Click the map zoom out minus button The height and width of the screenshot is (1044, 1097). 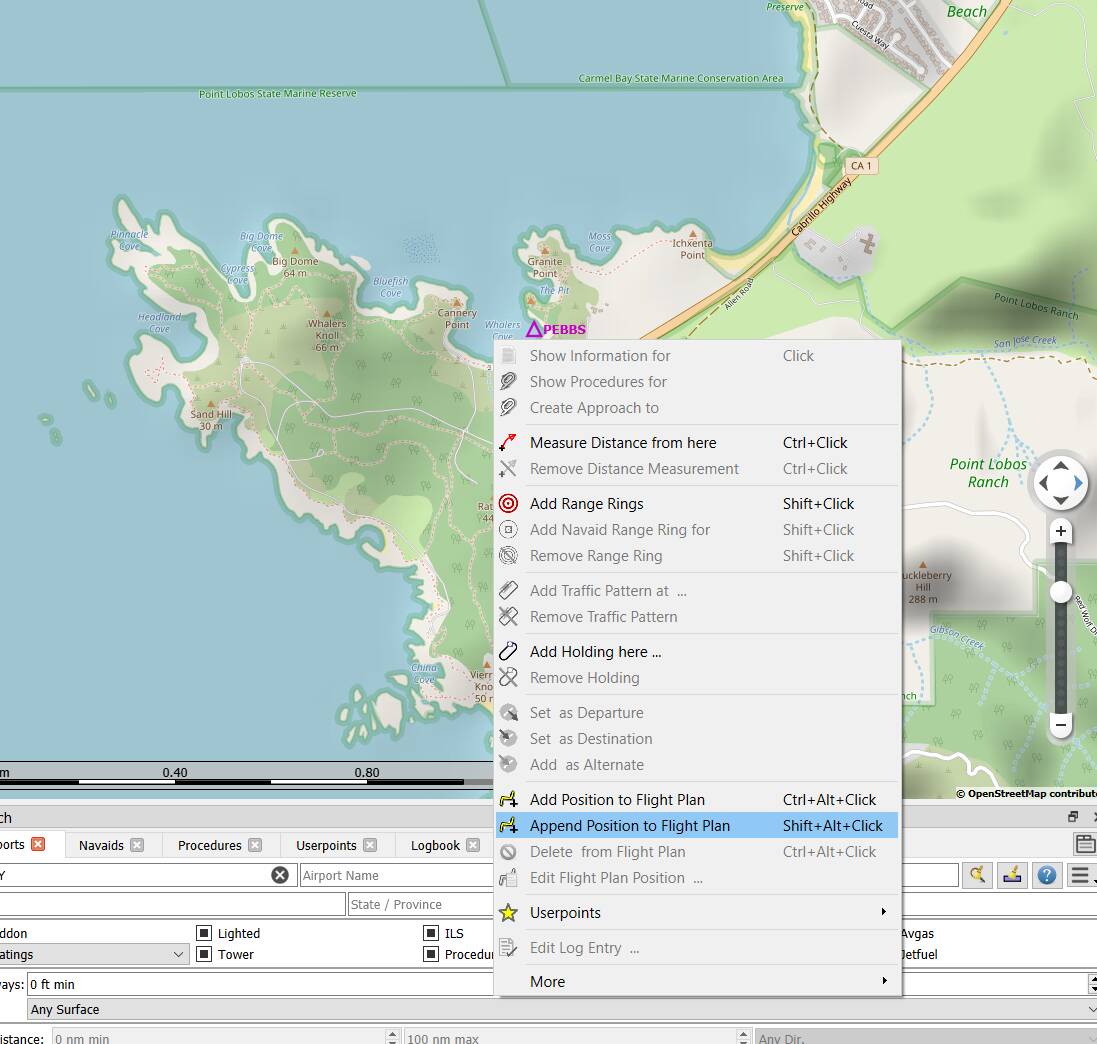tap(1061, 725)
